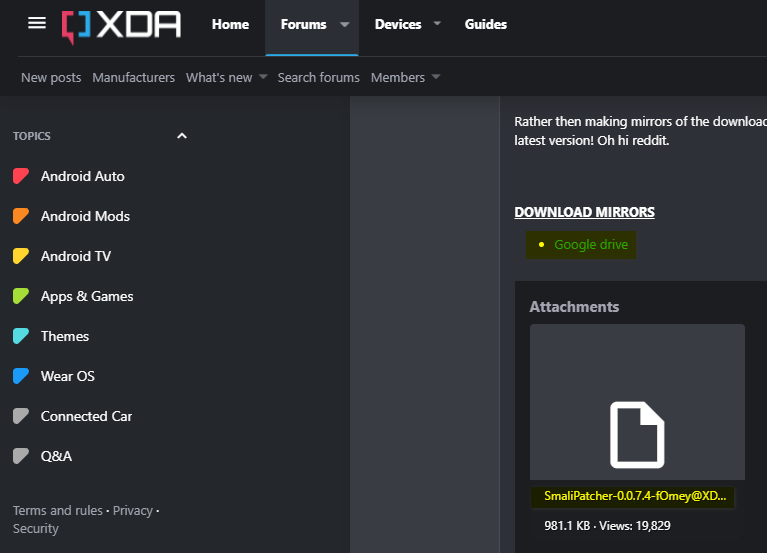Open Android Mods topic

(x=85, y=216)
